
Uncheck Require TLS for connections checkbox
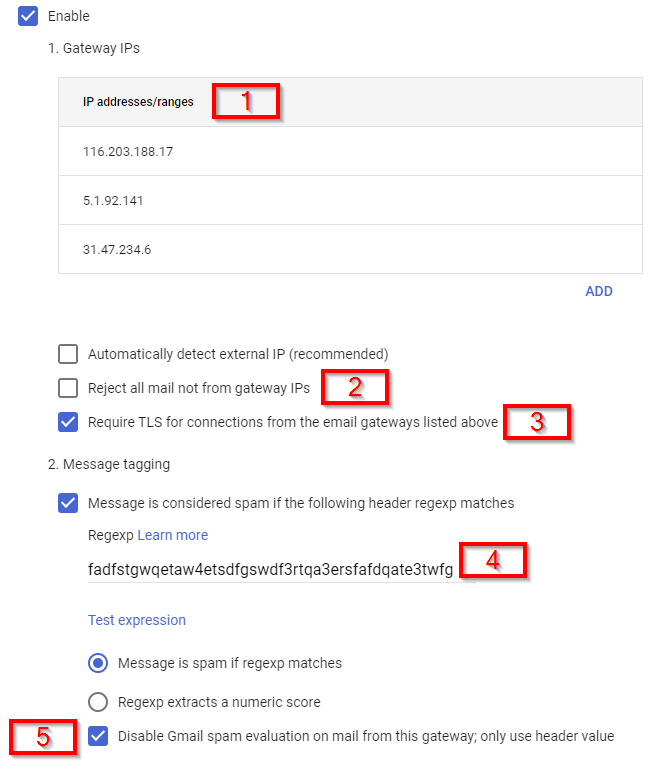pos(68,422)
